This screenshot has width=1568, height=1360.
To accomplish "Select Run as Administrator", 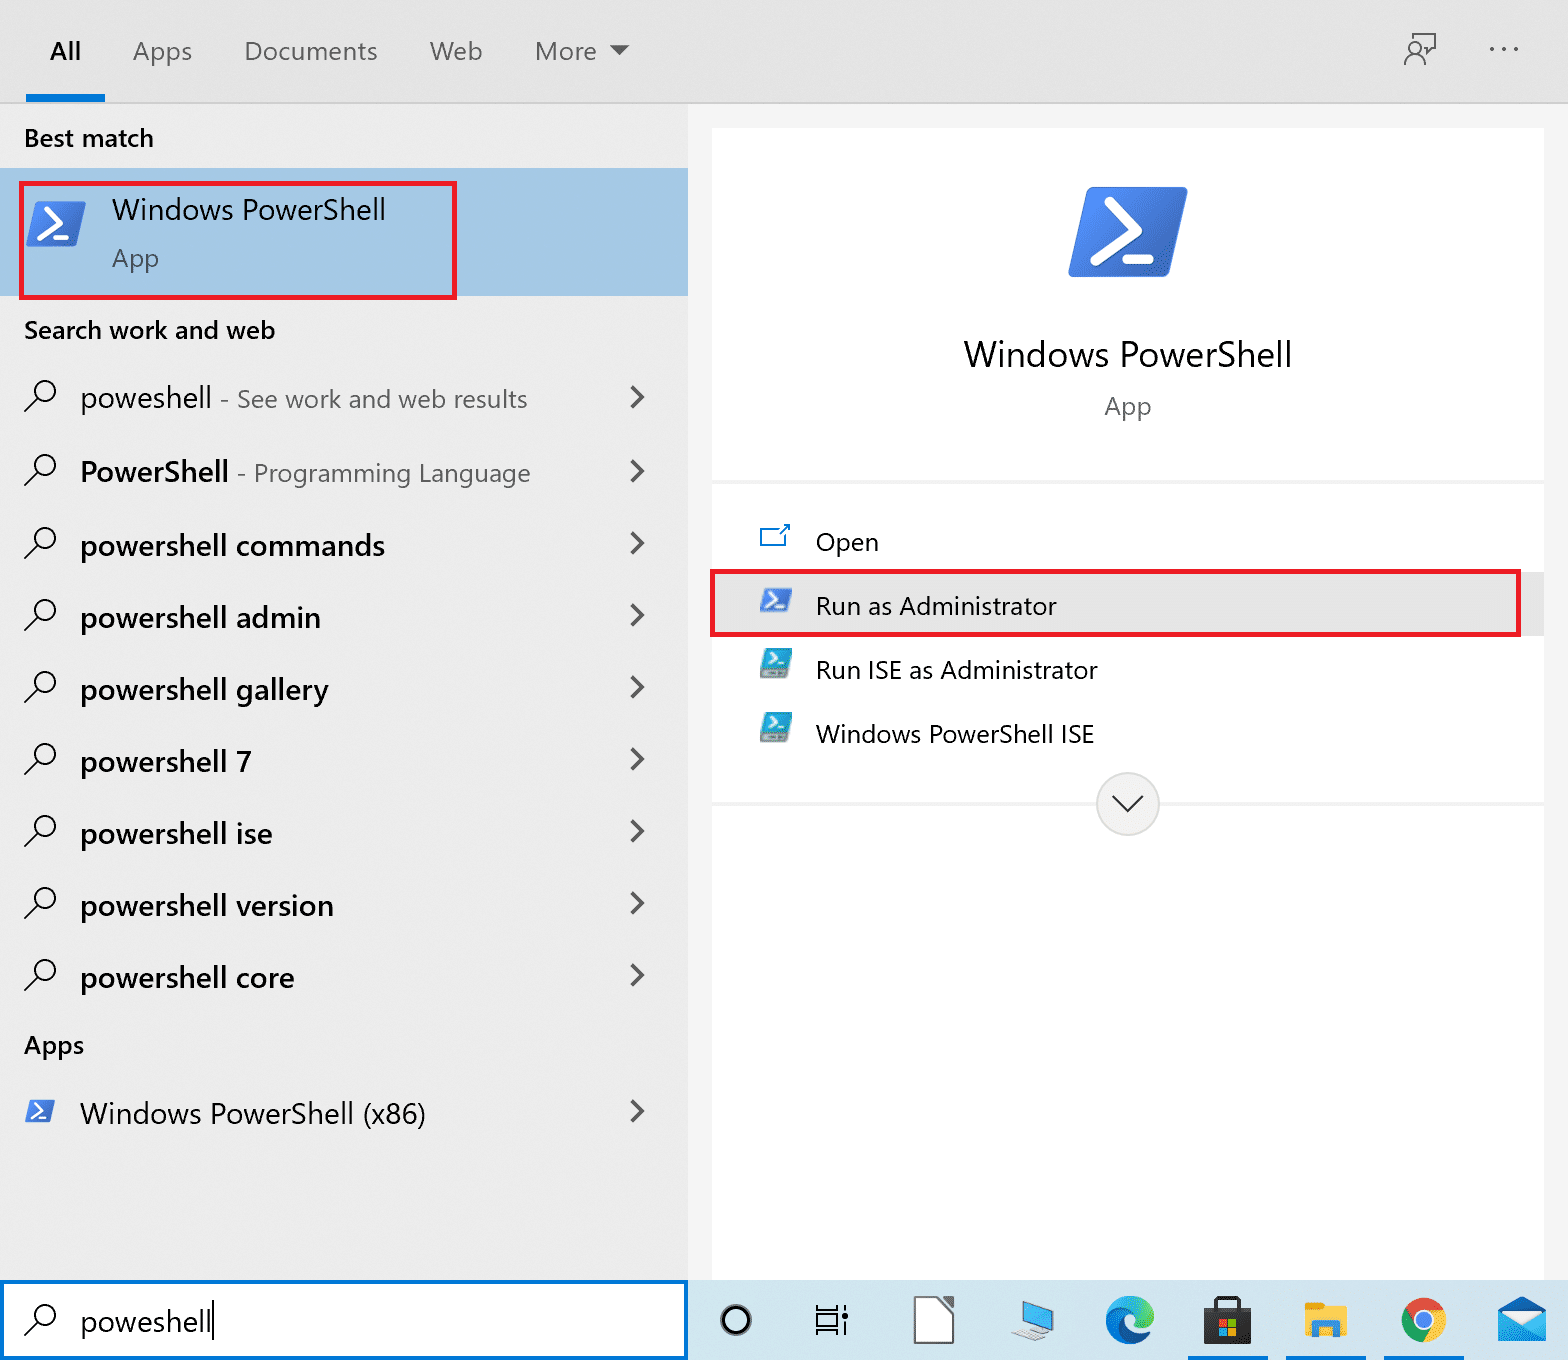I will tap(1128, 605).
